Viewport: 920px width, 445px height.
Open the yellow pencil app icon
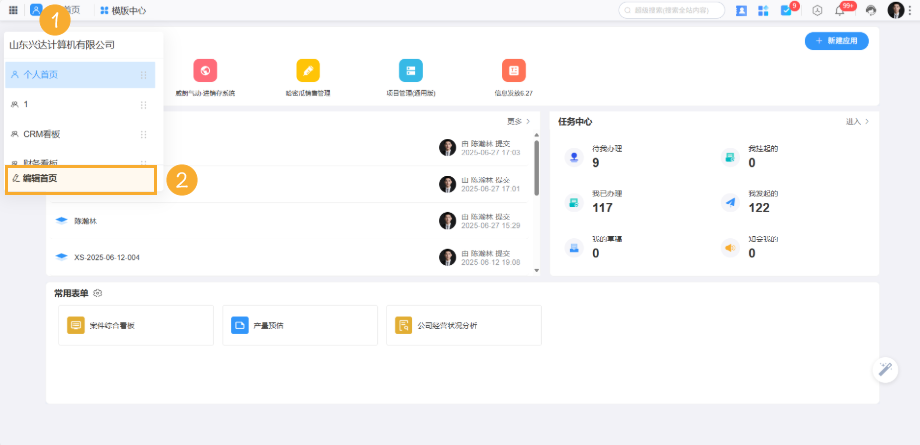(308, 70)
